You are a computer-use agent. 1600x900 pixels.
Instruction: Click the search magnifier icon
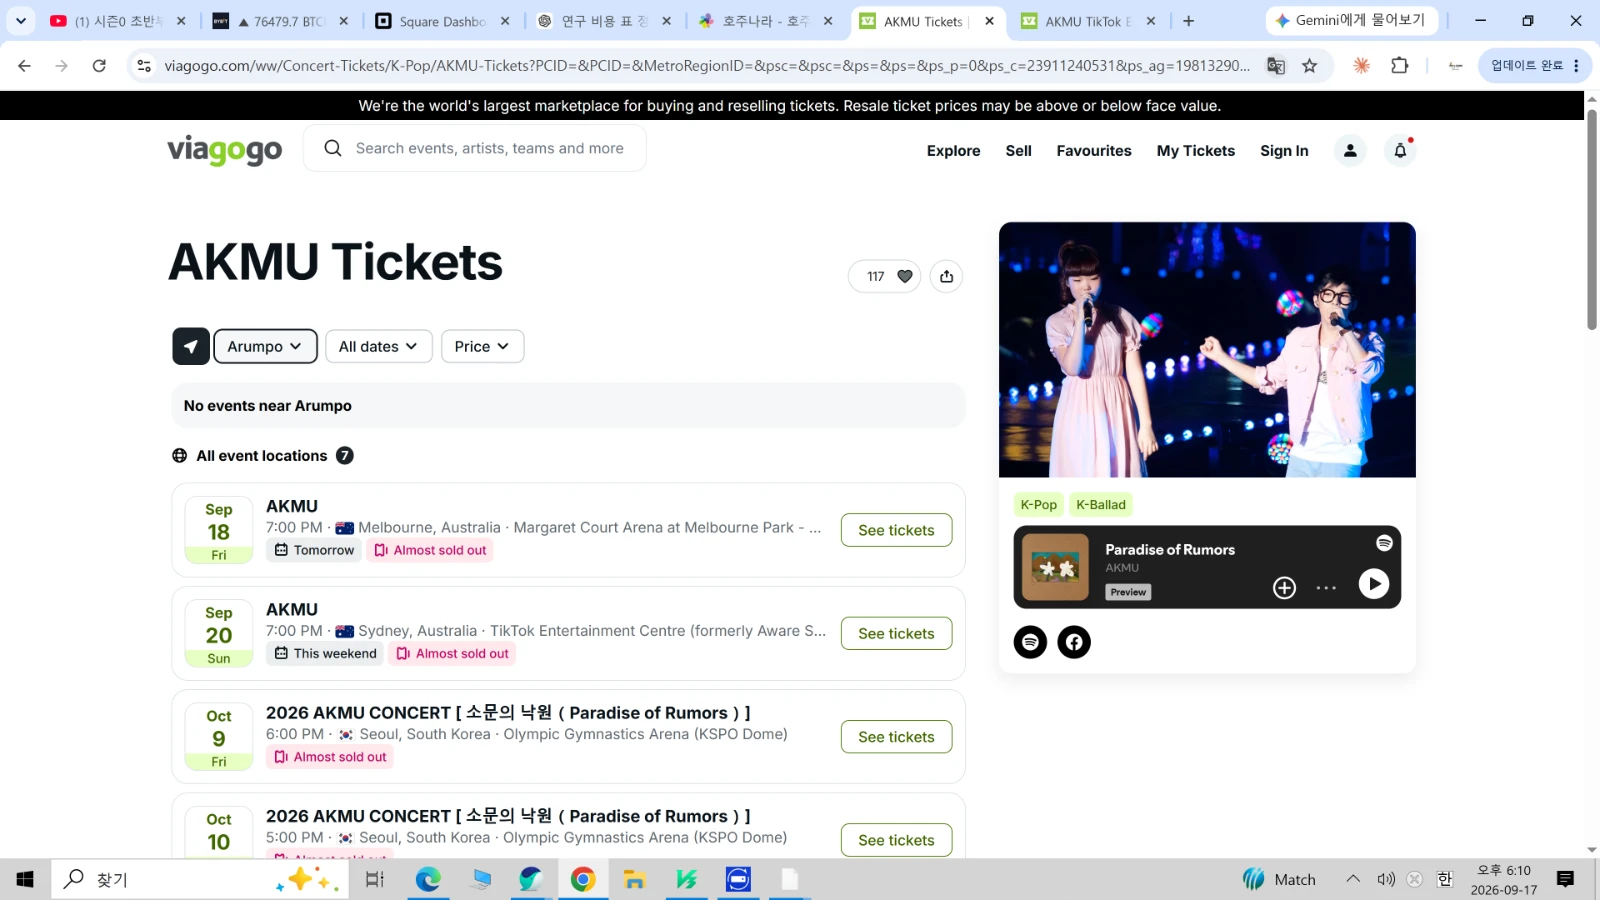(333, 148)
